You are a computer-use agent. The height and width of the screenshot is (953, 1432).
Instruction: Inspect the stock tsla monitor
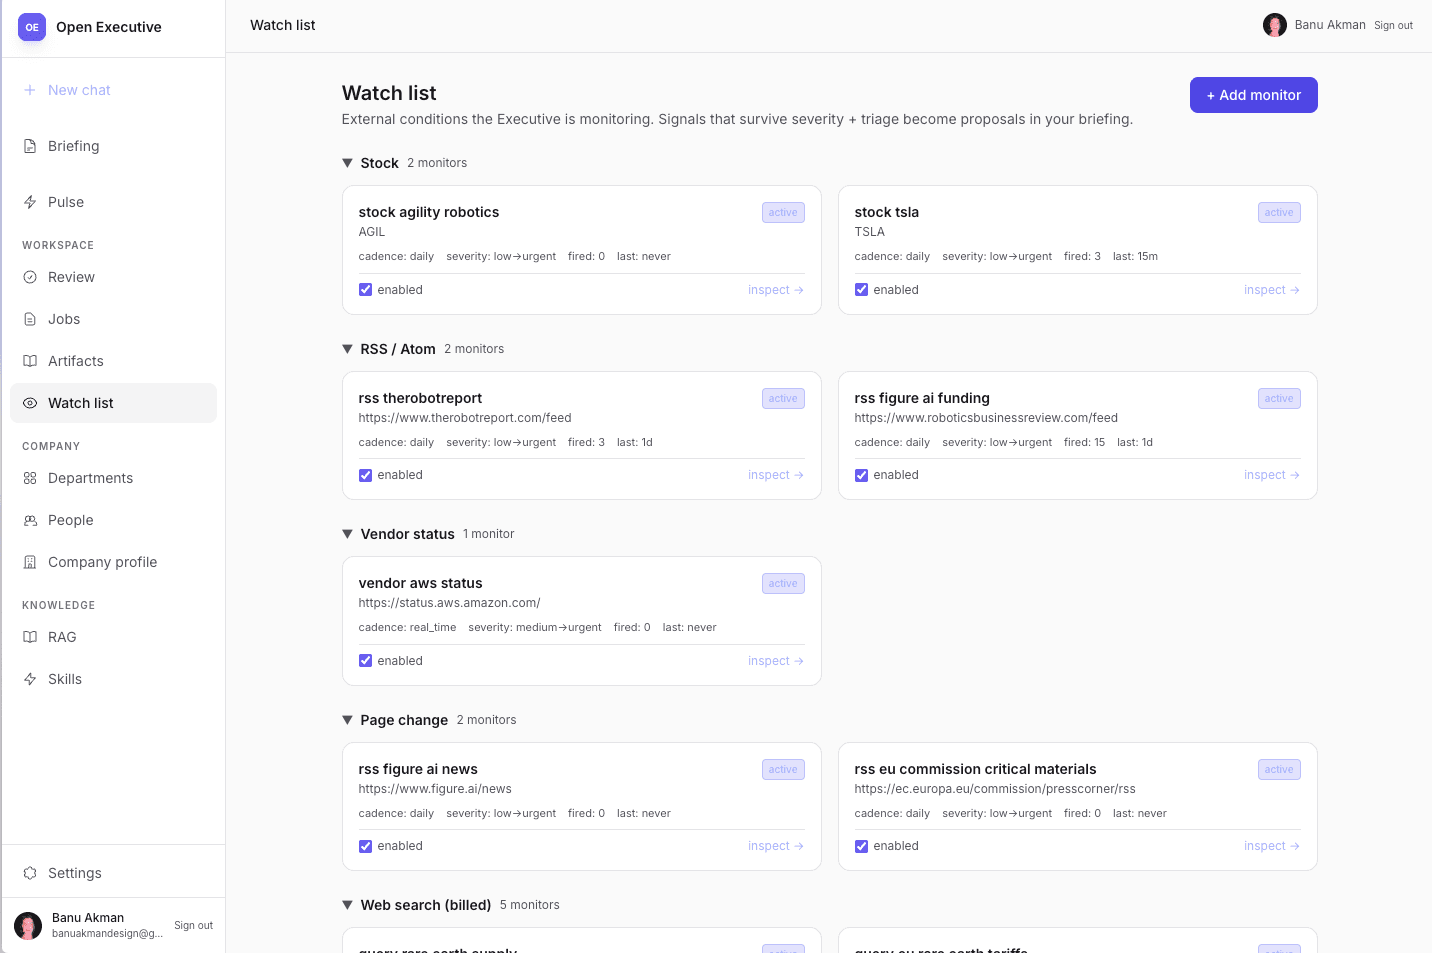[1272, 290]
